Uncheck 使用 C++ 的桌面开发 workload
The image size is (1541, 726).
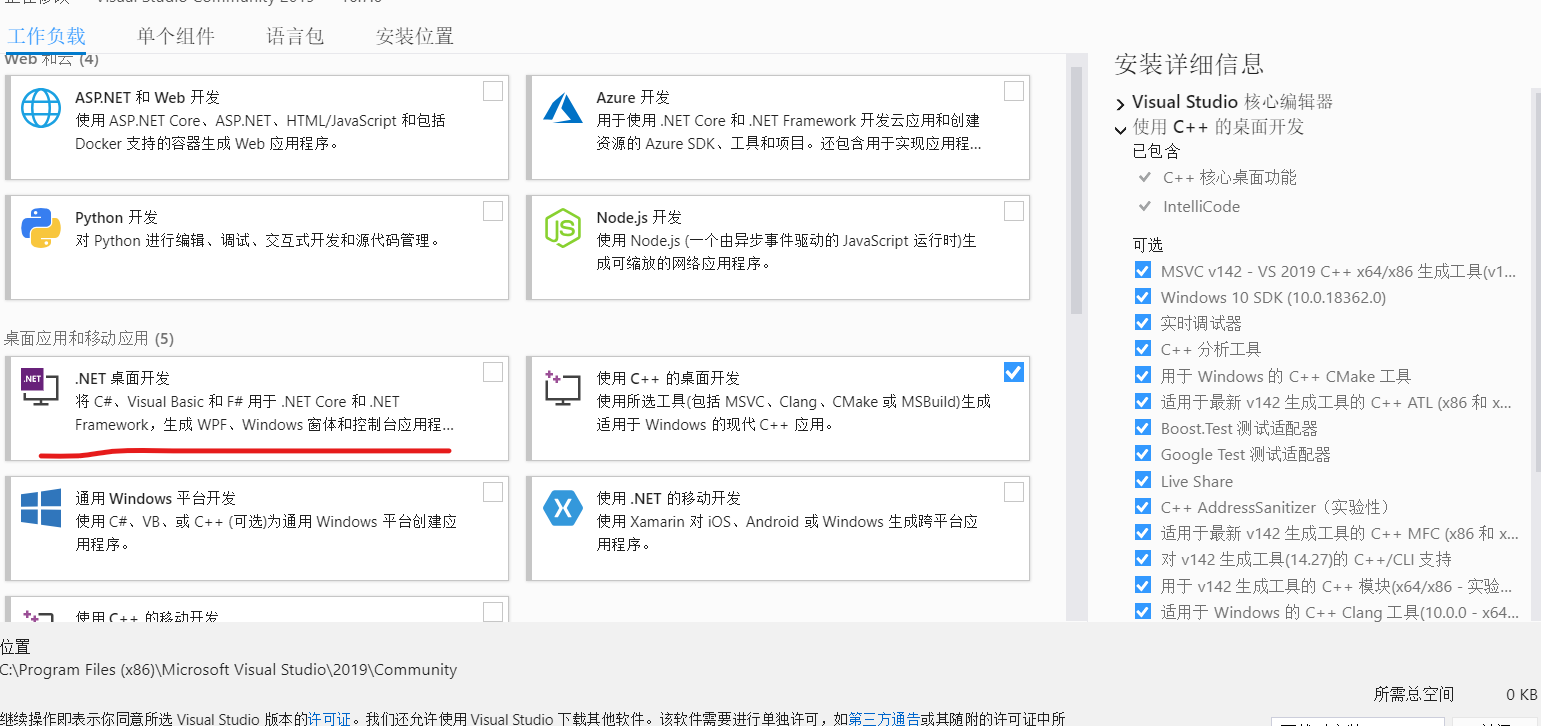pyautogui.click(x=1014, y=372)
